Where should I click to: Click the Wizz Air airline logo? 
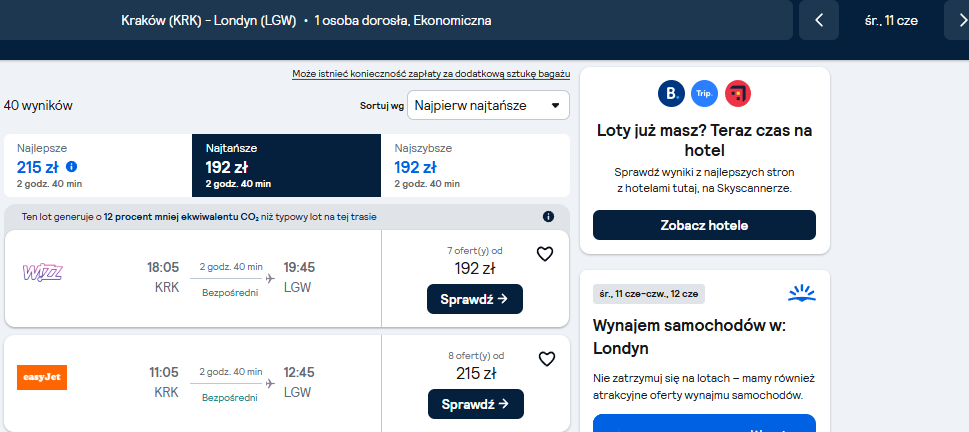43,273
